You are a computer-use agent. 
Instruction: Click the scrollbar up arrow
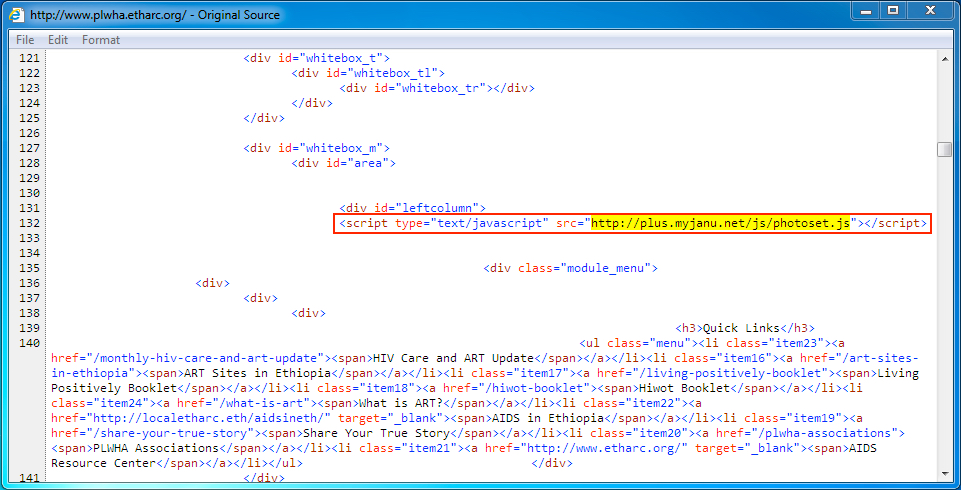pos(944,59)
